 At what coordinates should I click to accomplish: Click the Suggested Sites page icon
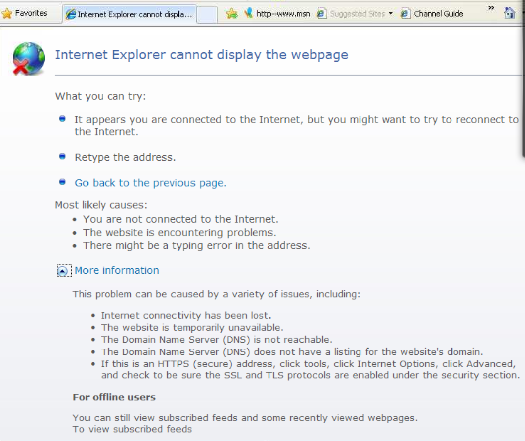click(321, 14)
